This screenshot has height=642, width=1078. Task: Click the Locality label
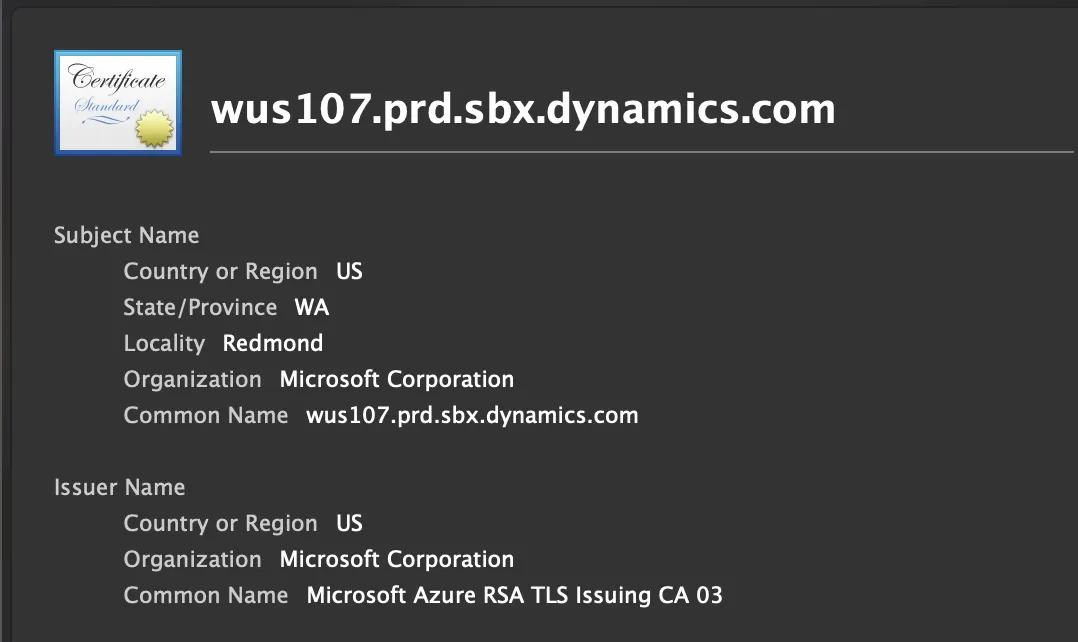[164, 343]
